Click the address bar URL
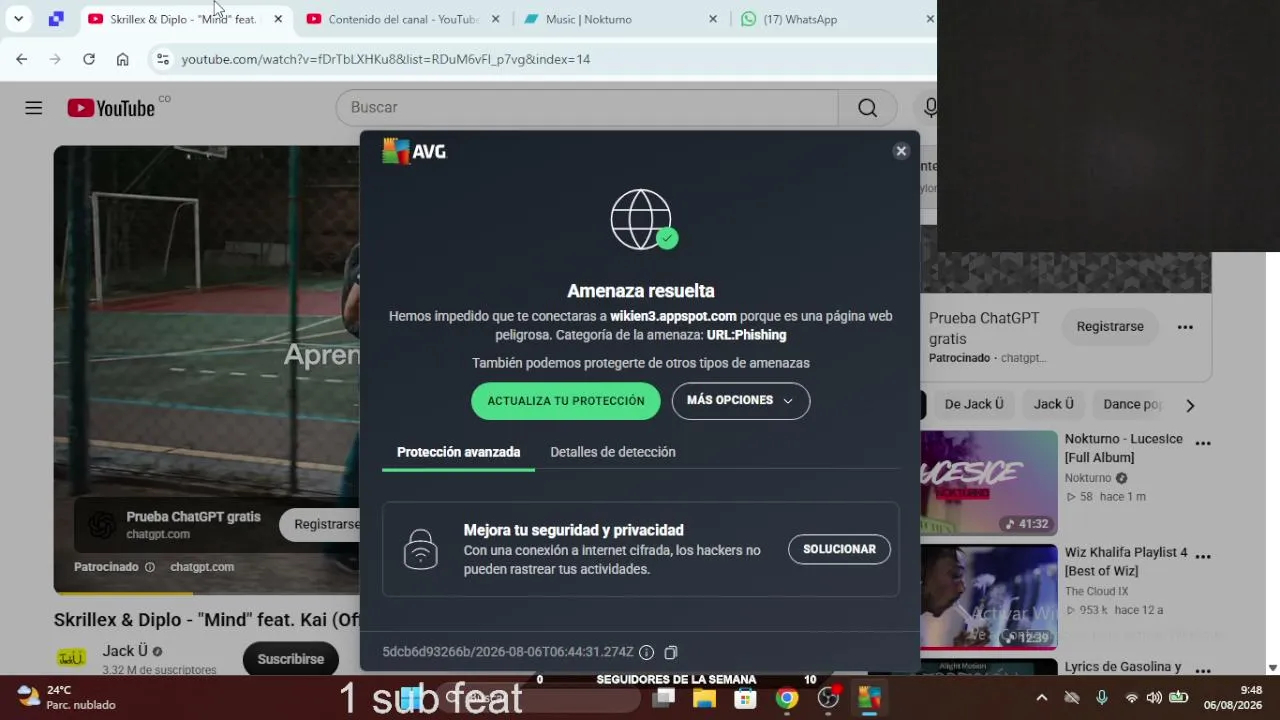This screenshot has height=720, width=1280. coord(386,59)
